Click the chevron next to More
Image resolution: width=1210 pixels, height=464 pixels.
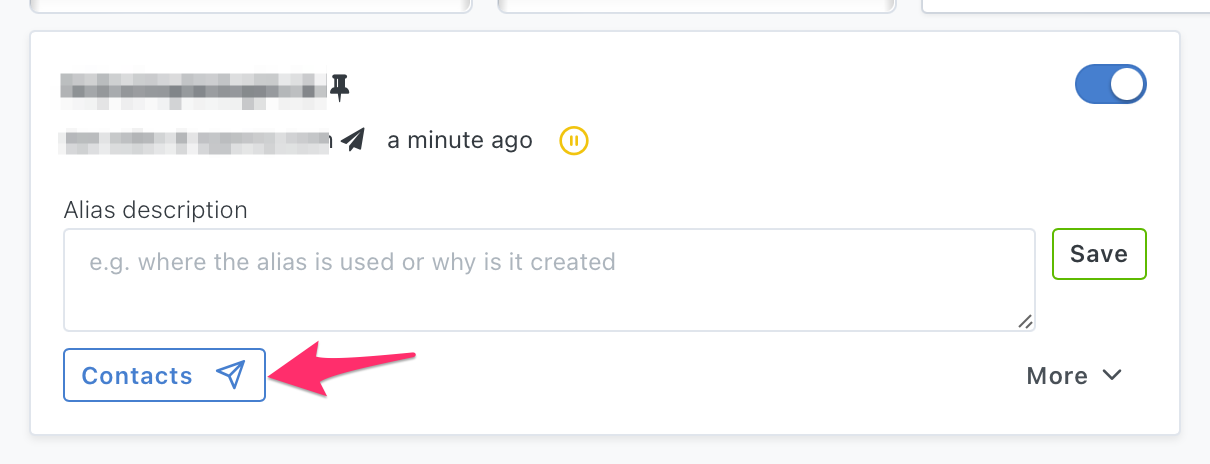click(x=1112, y=375)
